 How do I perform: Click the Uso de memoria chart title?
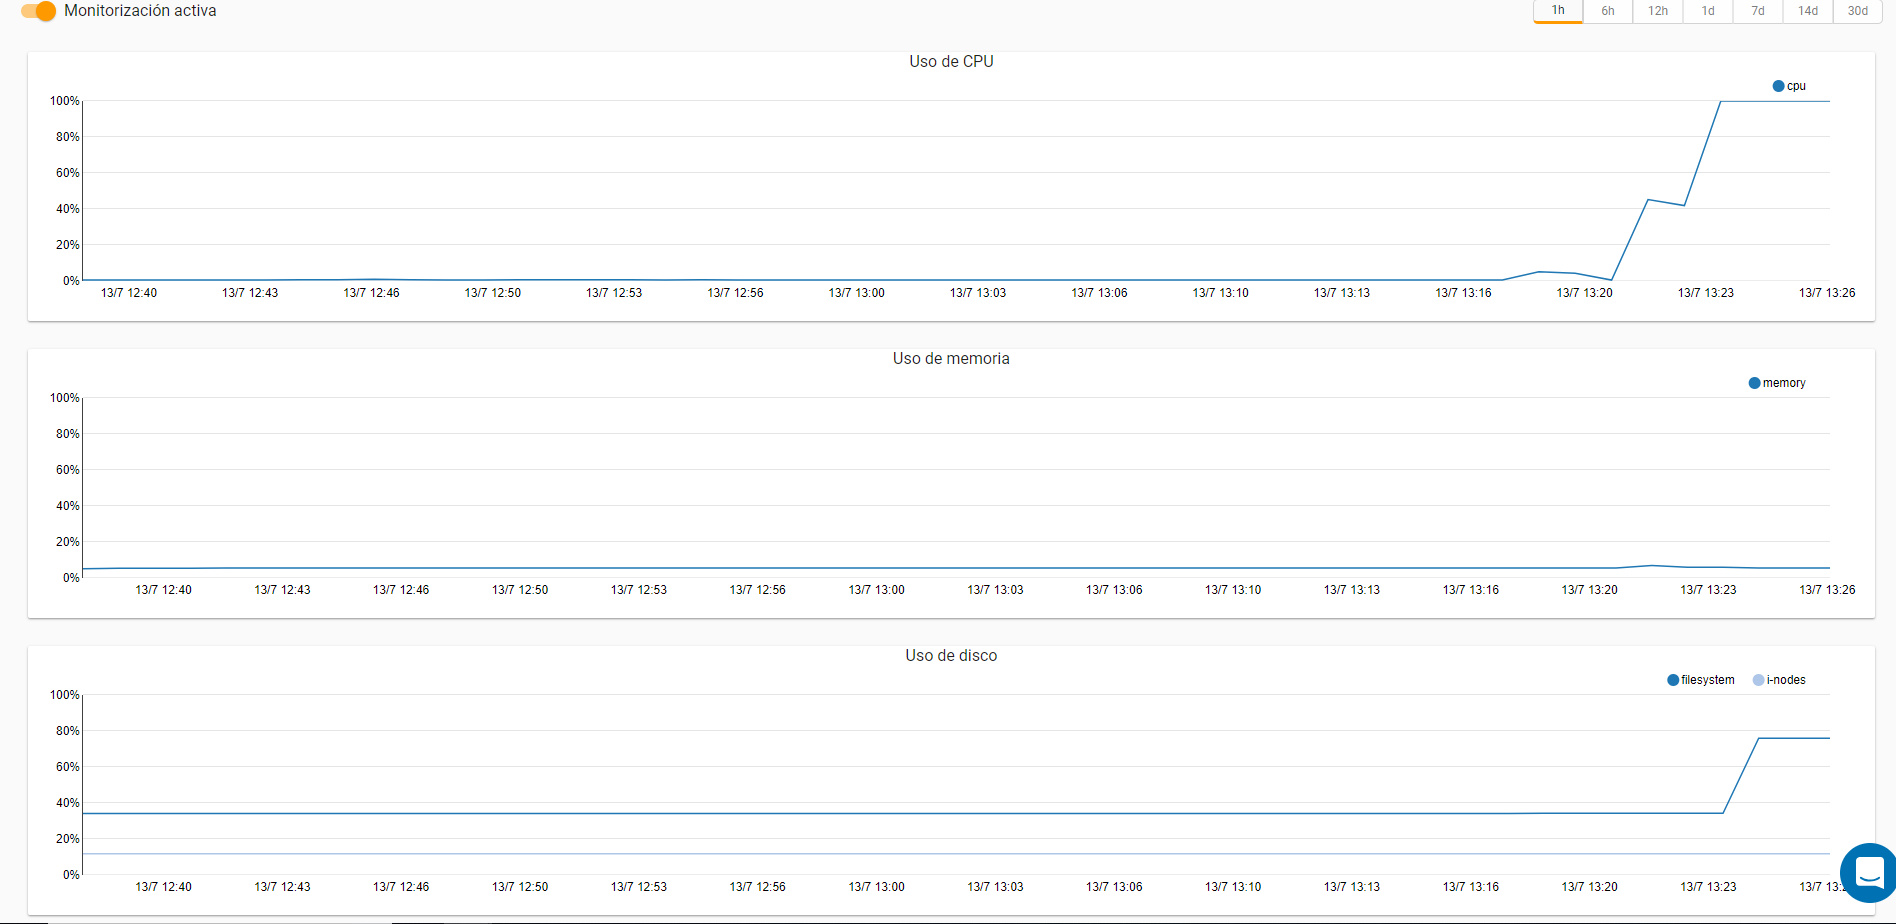[951, 359]
